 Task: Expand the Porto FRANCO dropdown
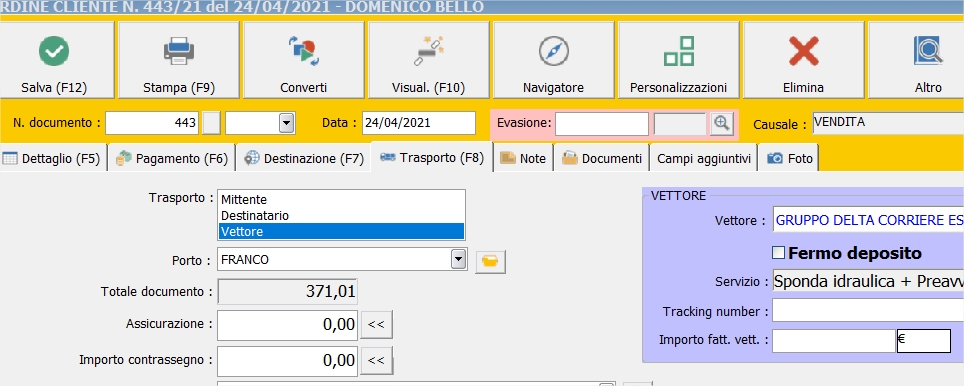click(459, 259)
